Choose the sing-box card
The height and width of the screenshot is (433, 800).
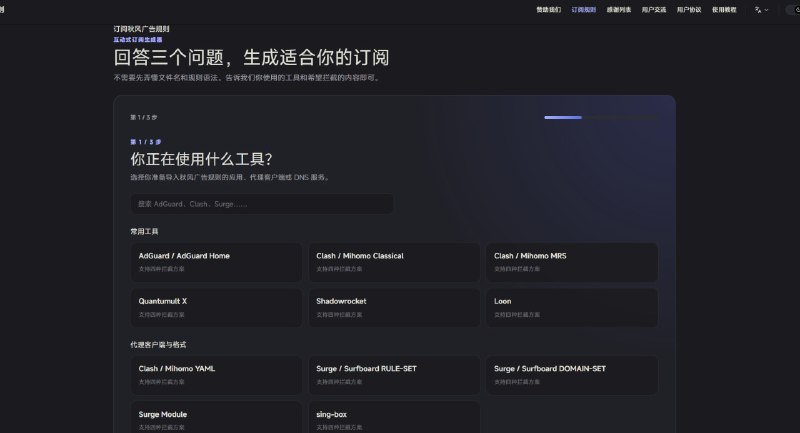[x=394, y=418]
